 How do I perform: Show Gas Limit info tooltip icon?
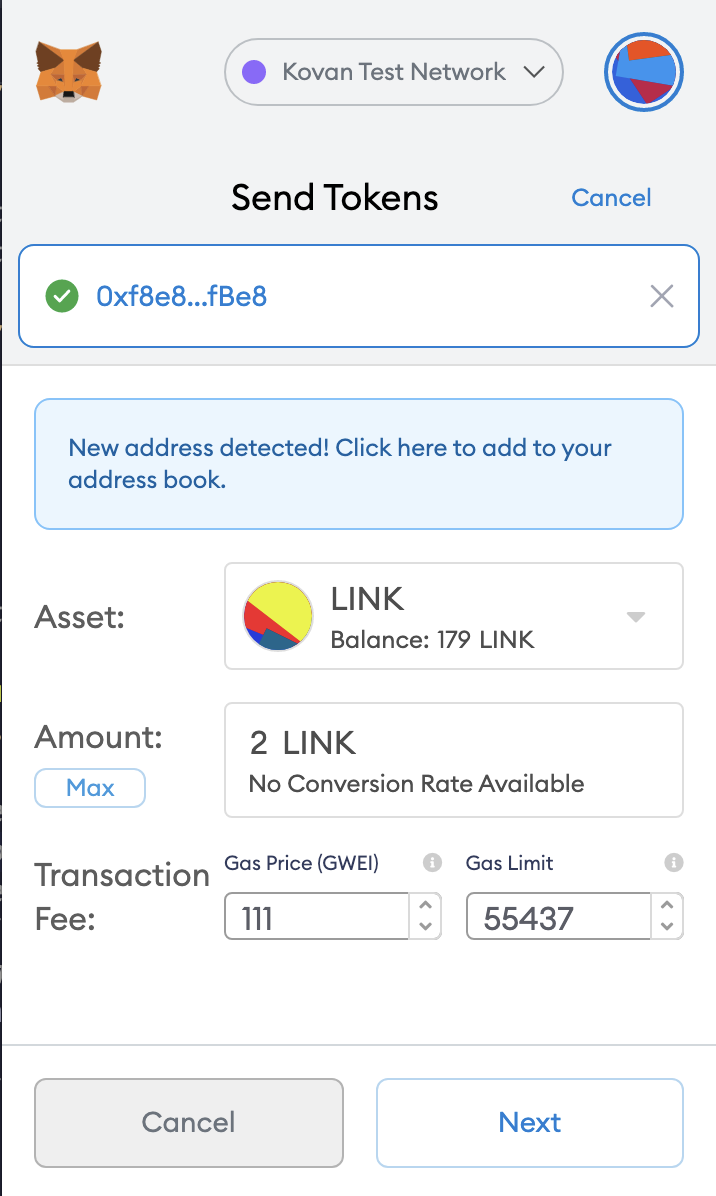pyautogui.click(x=673, y=863)
